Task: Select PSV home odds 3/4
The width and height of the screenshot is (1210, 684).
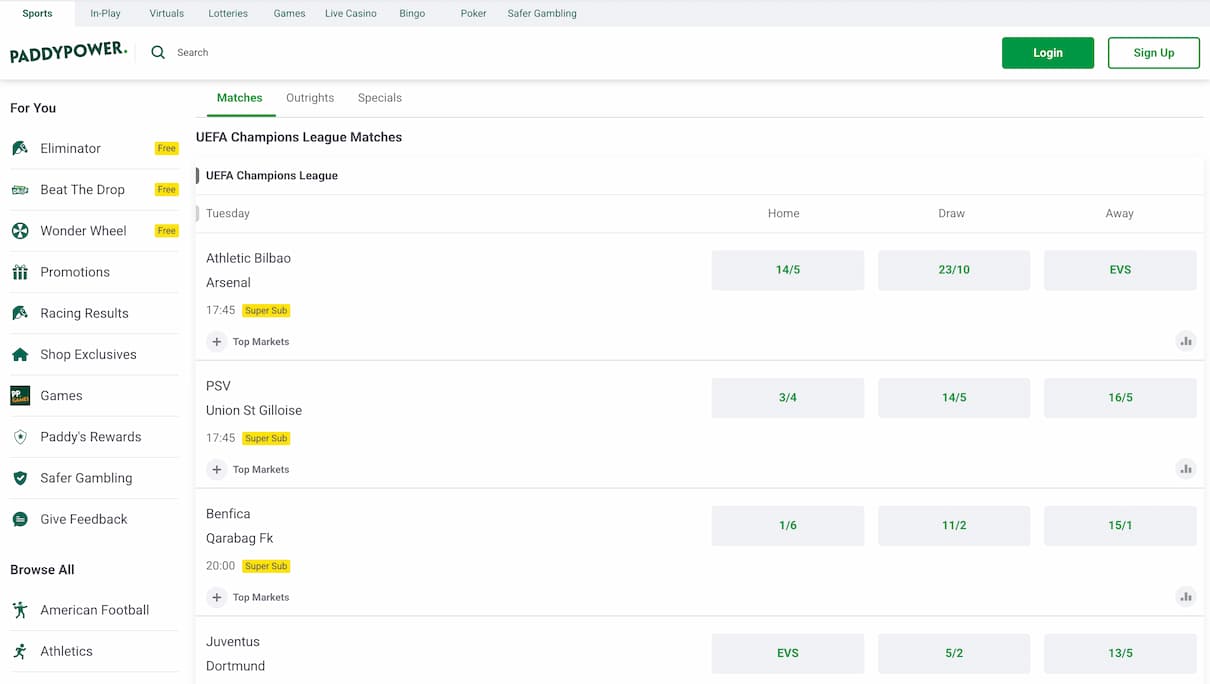Action: pos(788,398)
